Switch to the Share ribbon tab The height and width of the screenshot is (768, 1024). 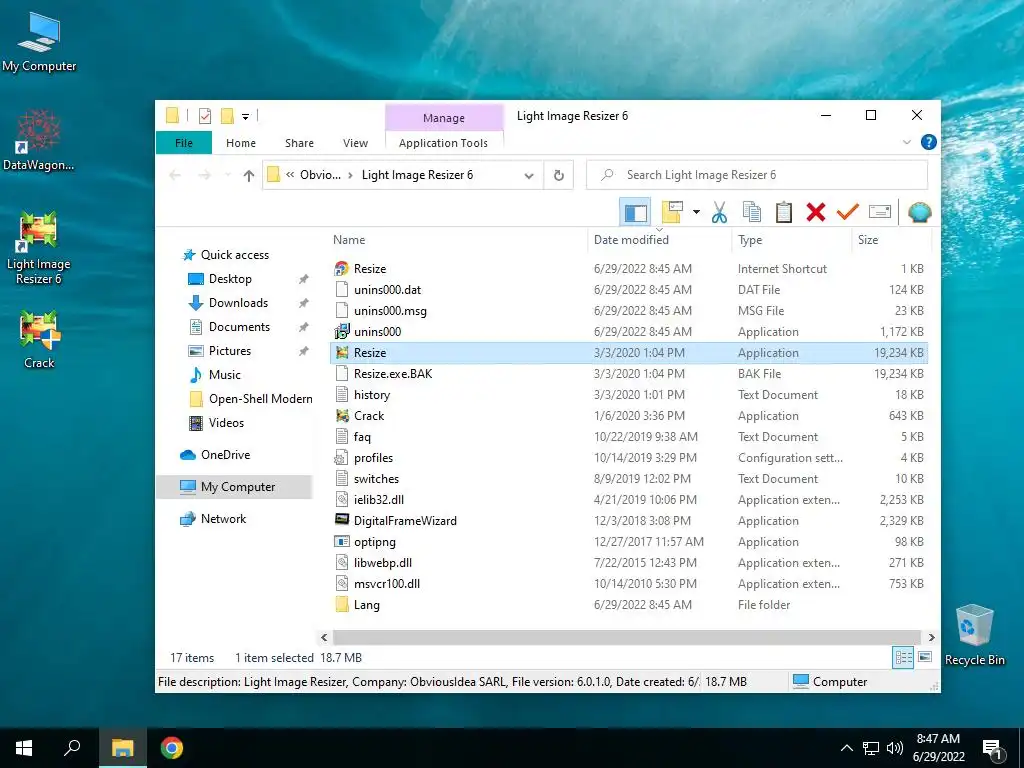click(x=299, y=143)
